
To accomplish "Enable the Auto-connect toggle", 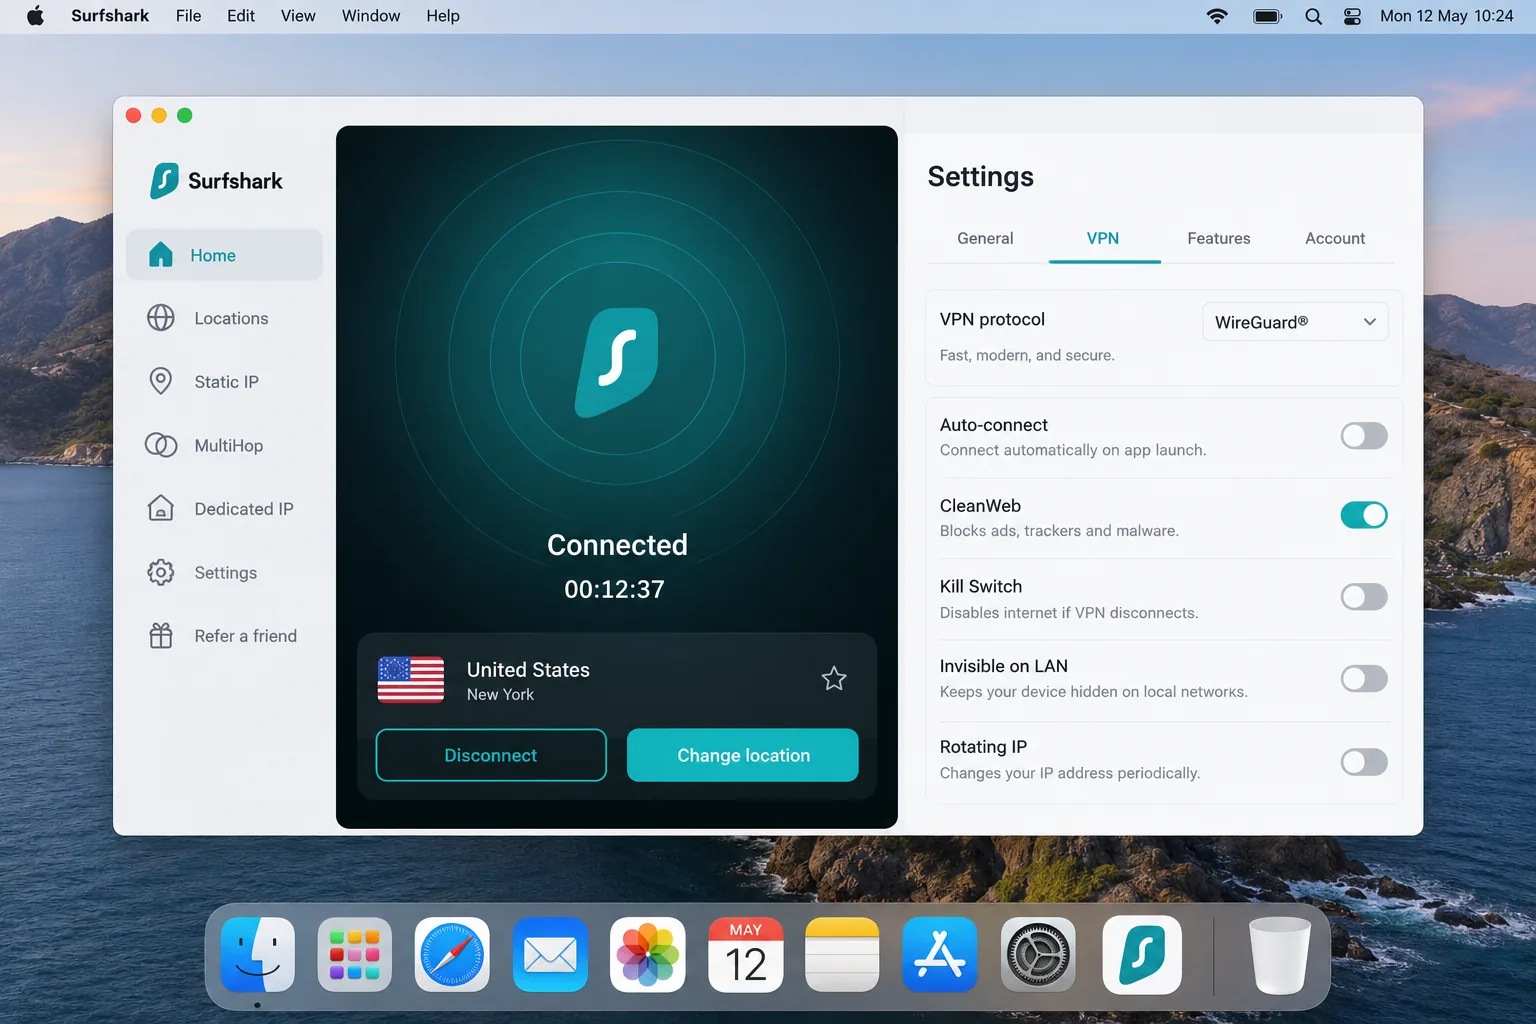I will coord(1364,436).
